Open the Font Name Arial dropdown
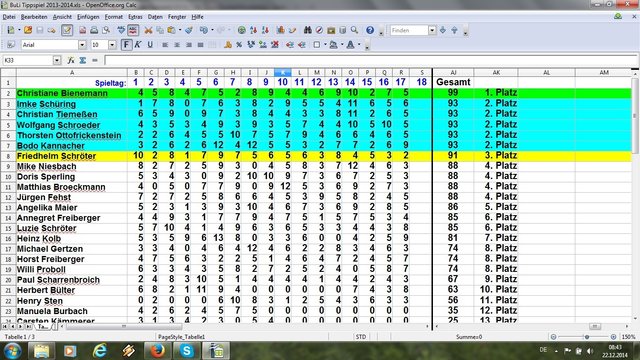Image resolution: width=640 pixels, height=360 pixels. [x=82, y=45]
